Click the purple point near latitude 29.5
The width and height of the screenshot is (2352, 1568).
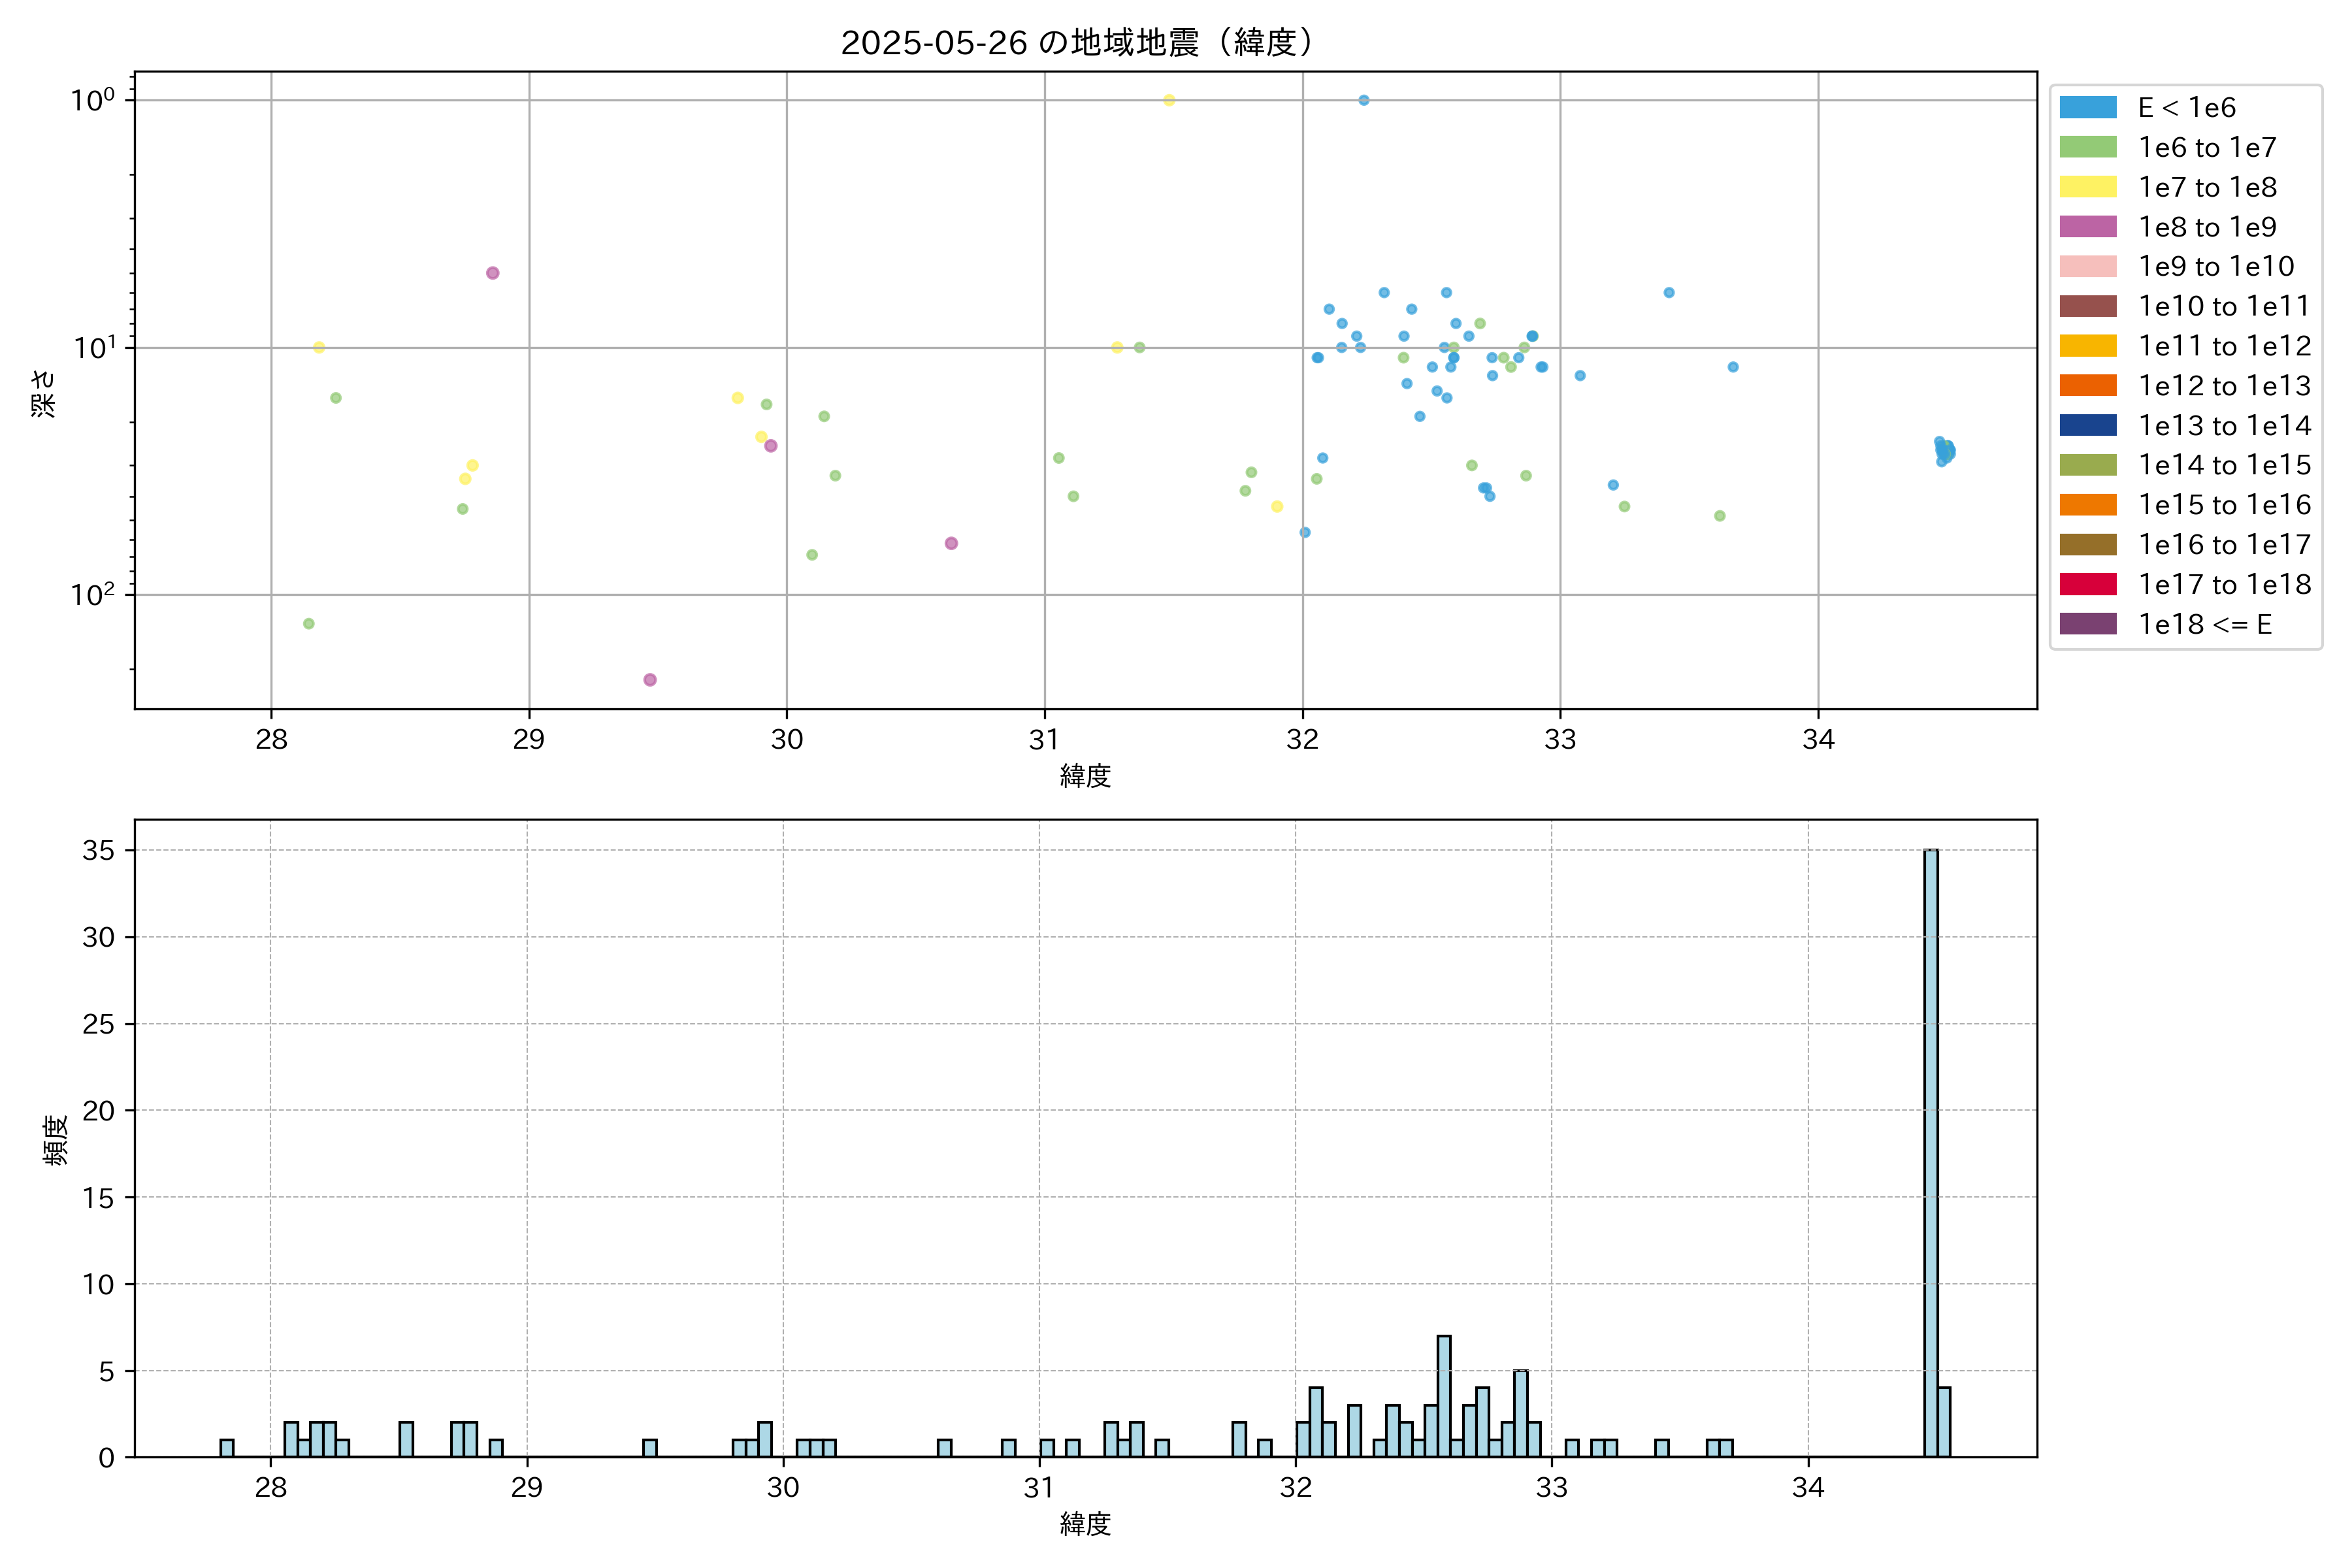point(650,680)
